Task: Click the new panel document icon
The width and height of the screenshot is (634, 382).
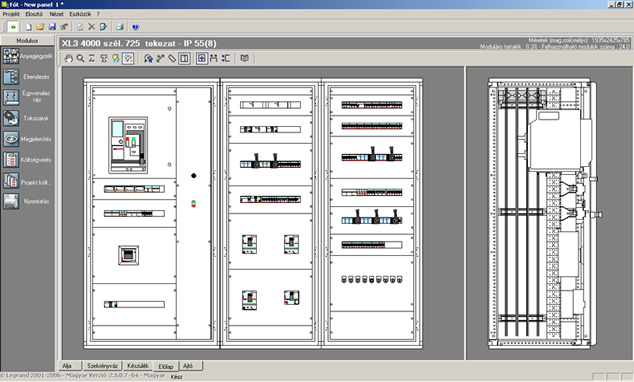Action: click(80, 27)
